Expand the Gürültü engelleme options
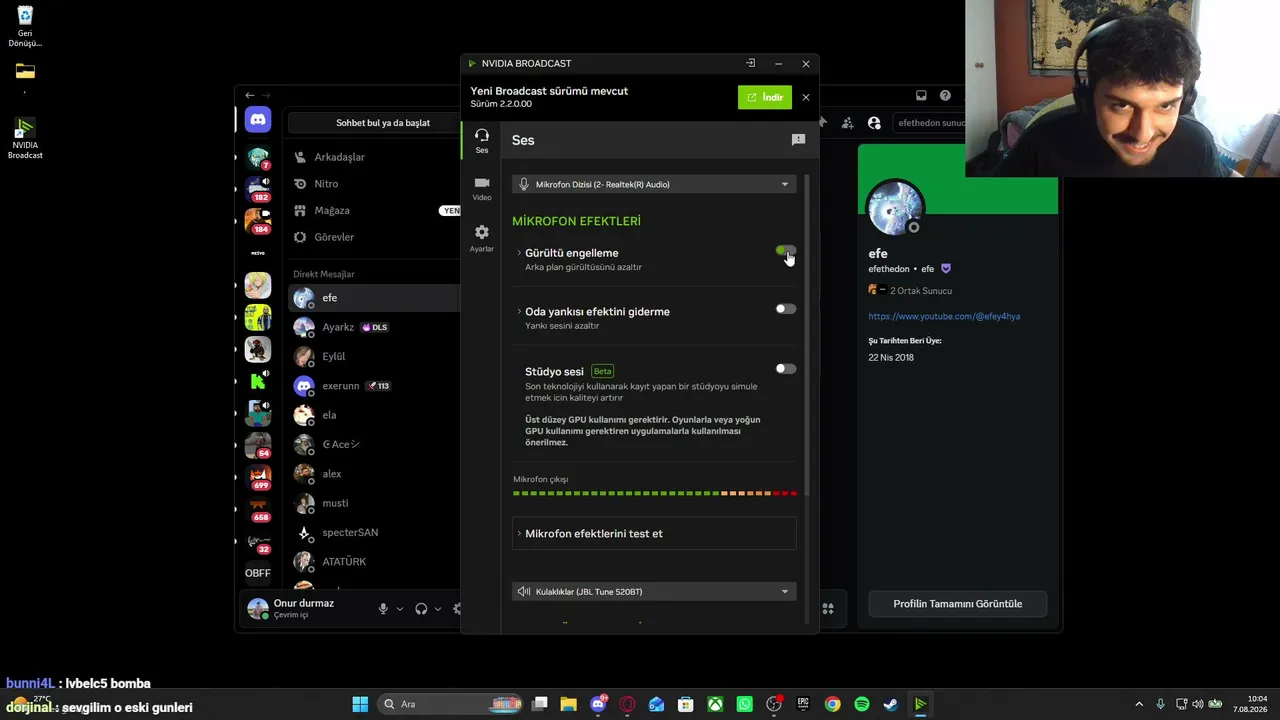Viewport: 1280px width, 720px height. point(519,253)
